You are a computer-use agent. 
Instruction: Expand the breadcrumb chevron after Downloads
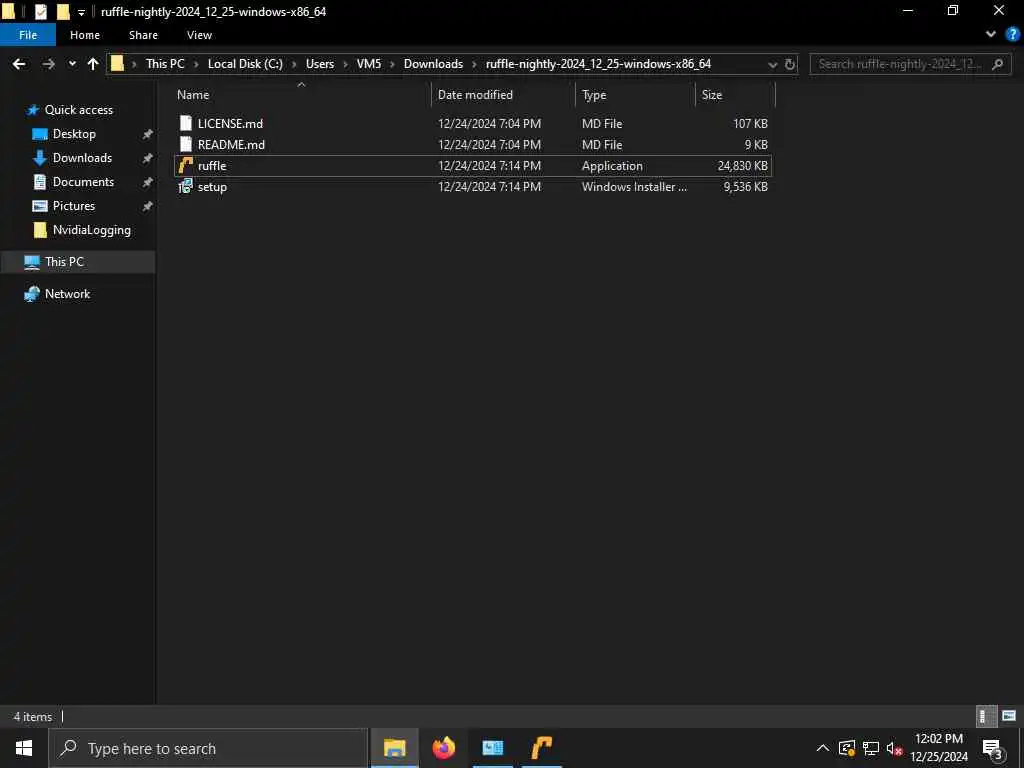coord(475,64)
